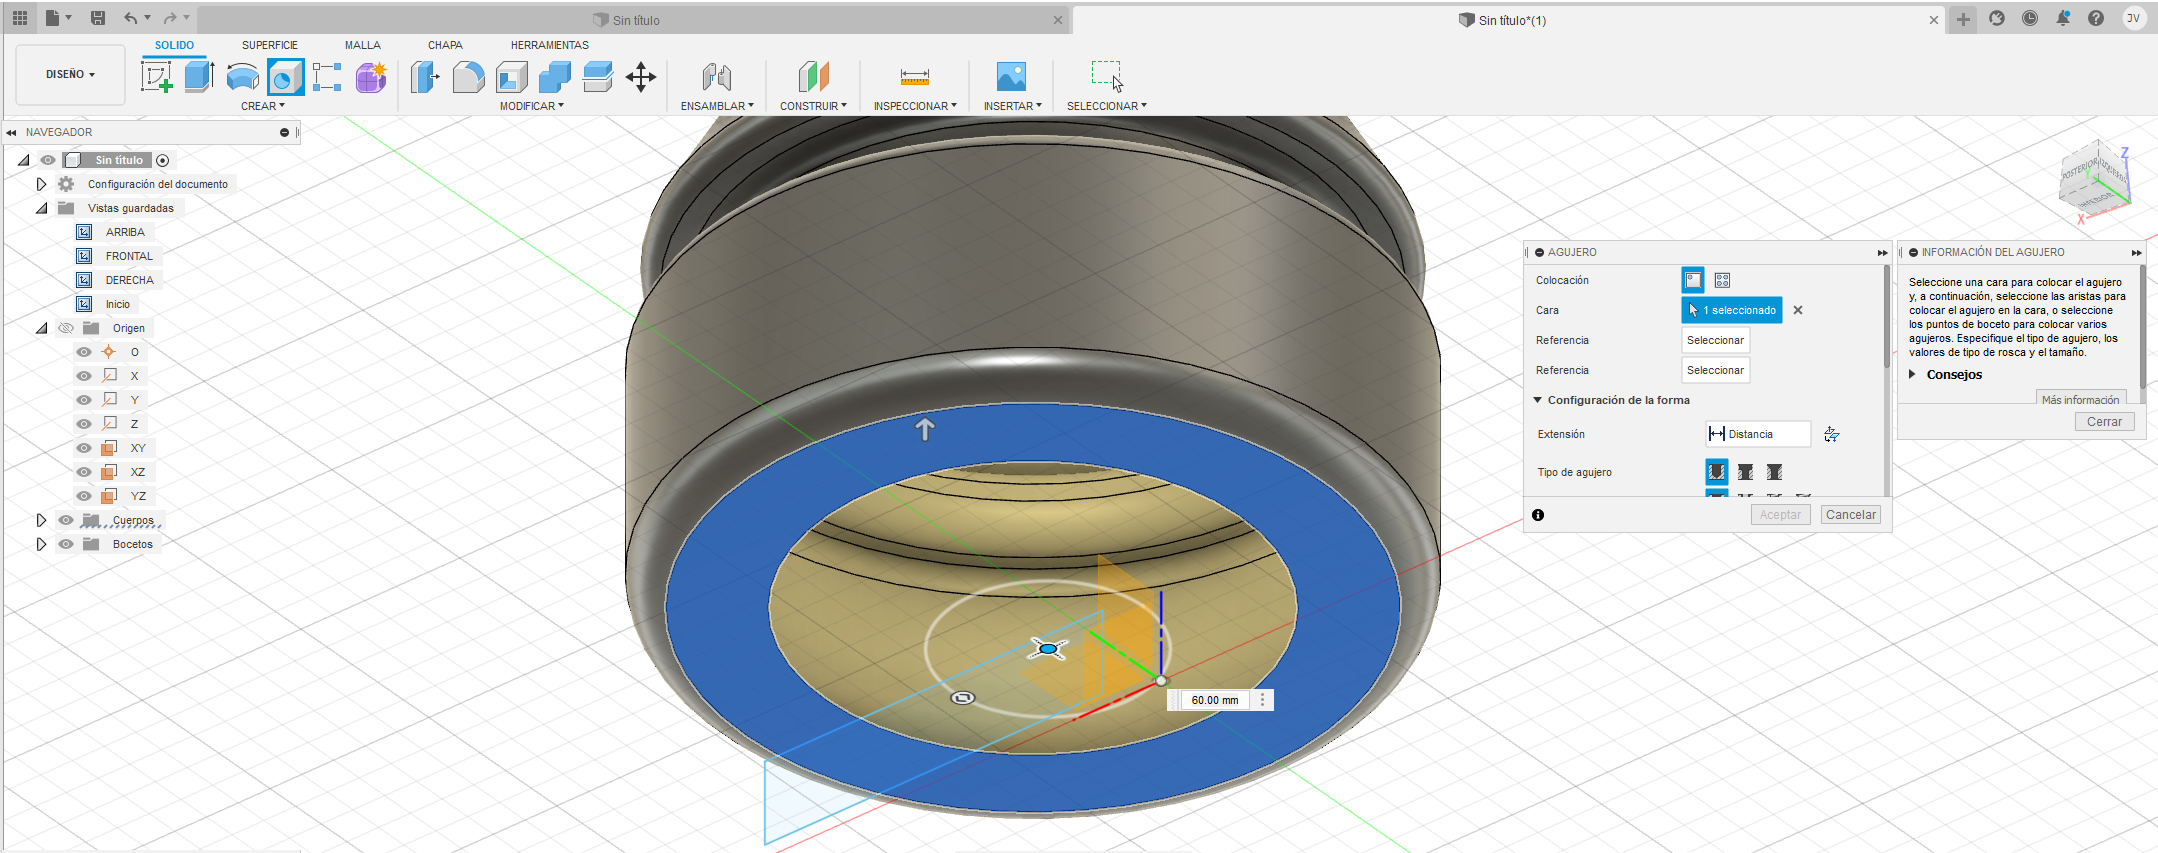
Task: Open the Create Form purple icon
Action: [371, 77]
